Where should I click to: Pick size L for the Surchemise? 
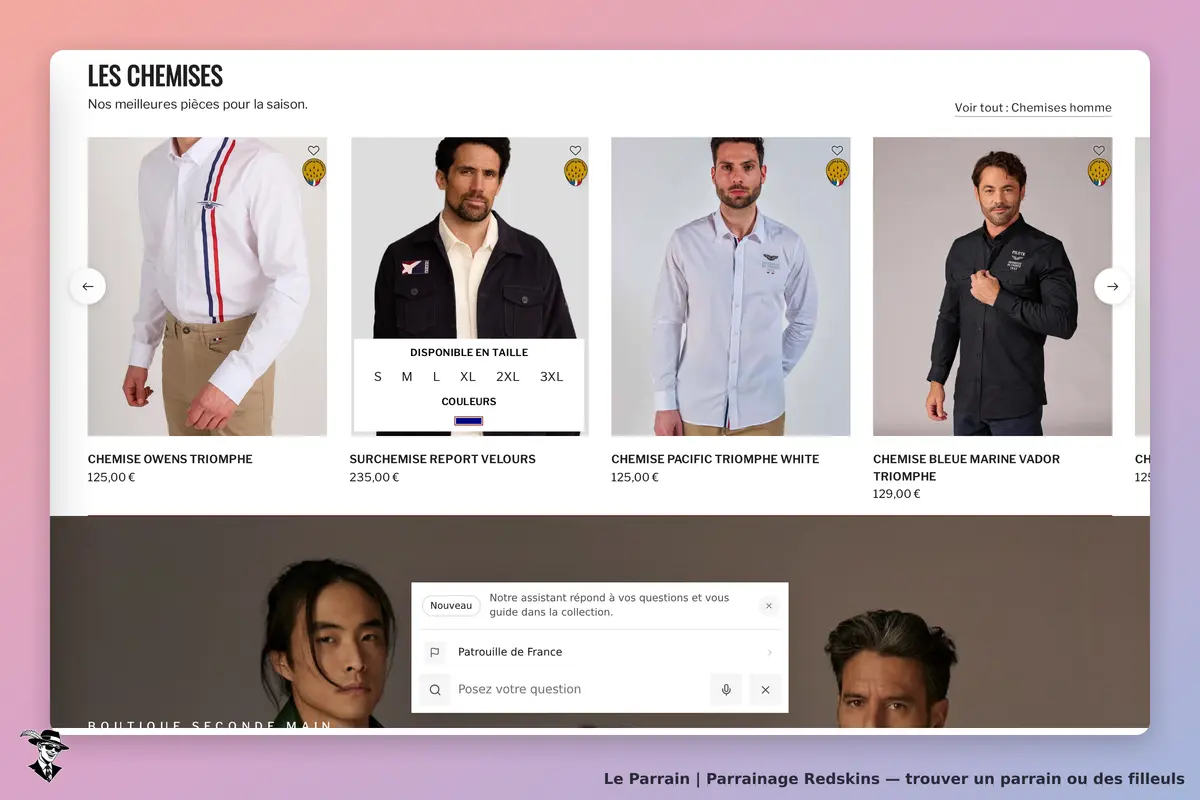(436, 377)
